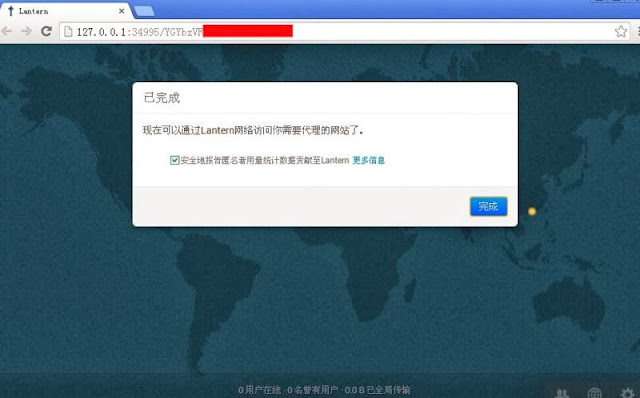This screenshot has height=398, width=640.
Task: Open a new browser tab
Action: click(144, 11)
